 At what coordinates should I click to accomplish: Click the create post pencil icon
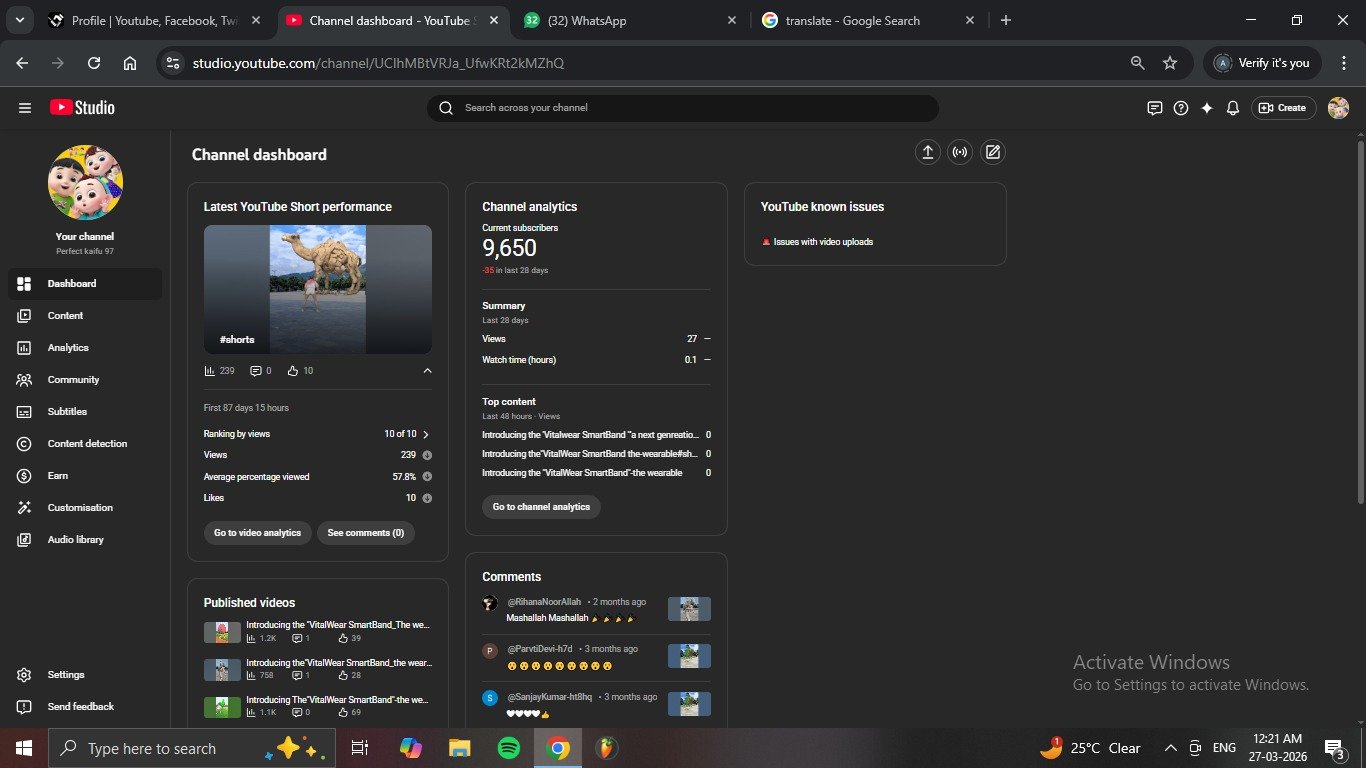pos(992,152)
